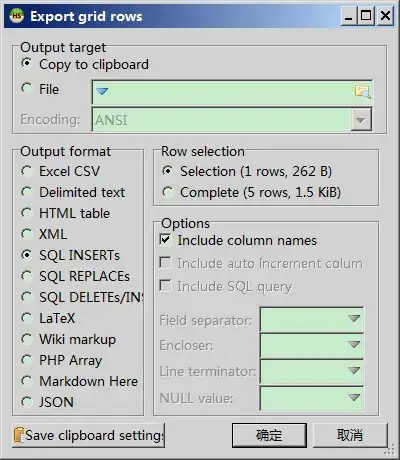The image size is (400, 460).
Task: Click the clipboard icon on Save clipboard settings
Action: click(x=19, y=435)
